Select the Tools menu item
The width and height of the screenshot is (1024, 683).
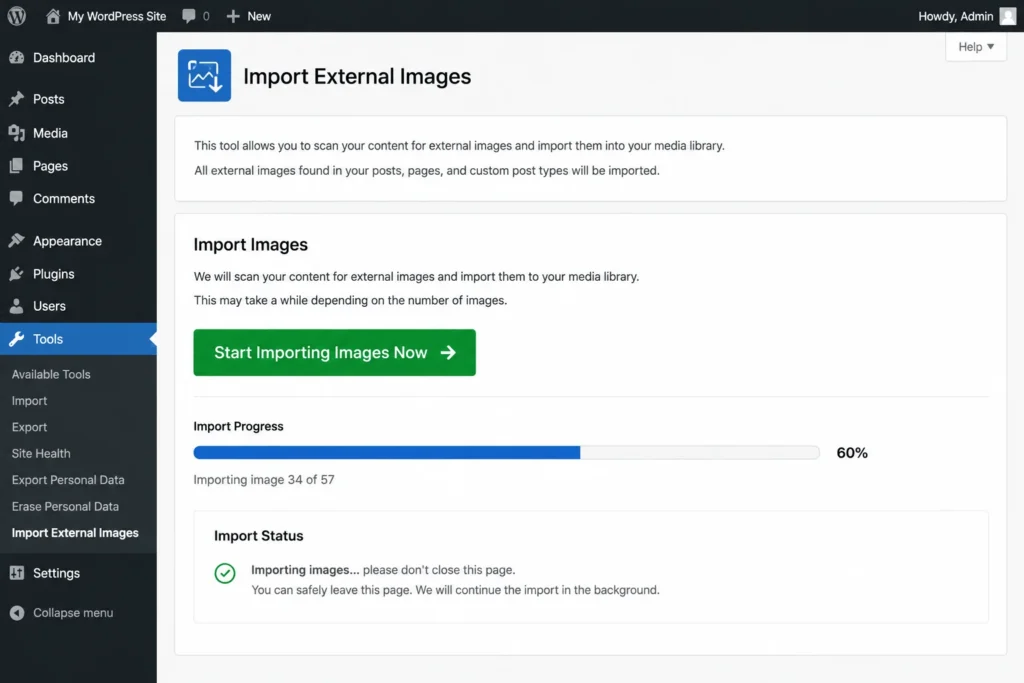tap(78, 339)
